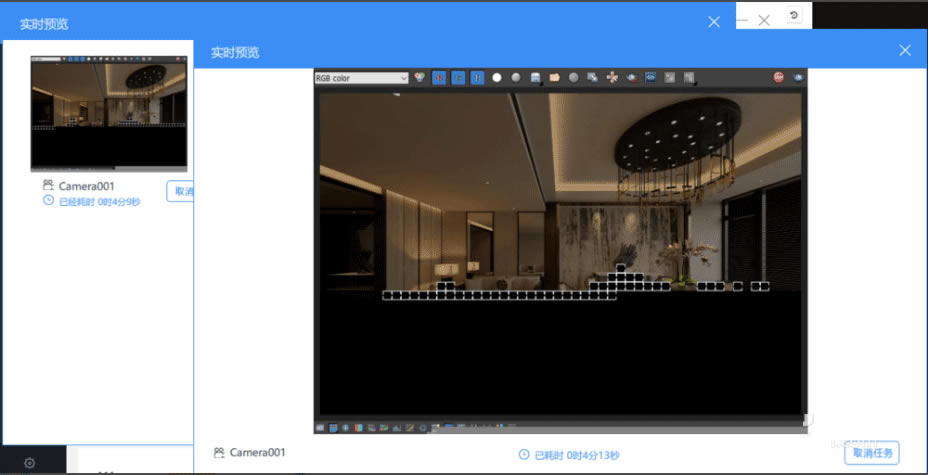
Task: Toggle the blue channel button
Action: (477, 77)
